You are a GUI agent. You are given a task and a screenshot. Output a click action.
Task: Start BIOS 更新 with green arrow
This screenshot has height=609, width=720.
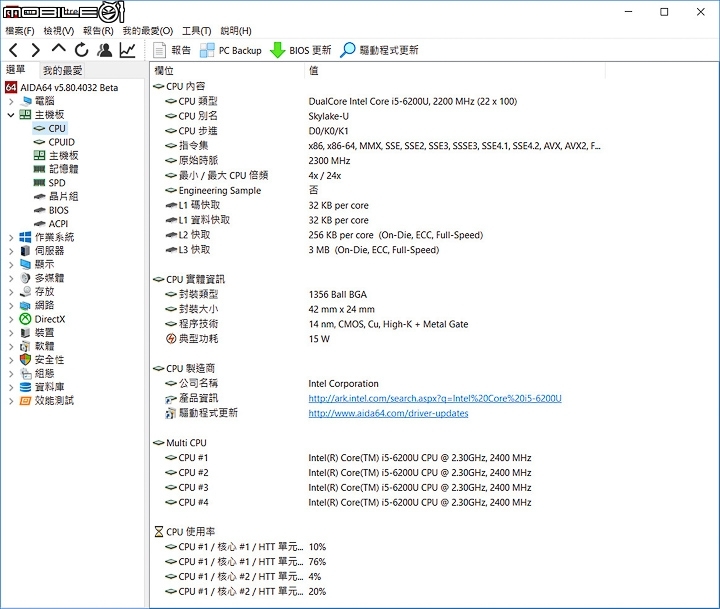(x=300, y=50)
